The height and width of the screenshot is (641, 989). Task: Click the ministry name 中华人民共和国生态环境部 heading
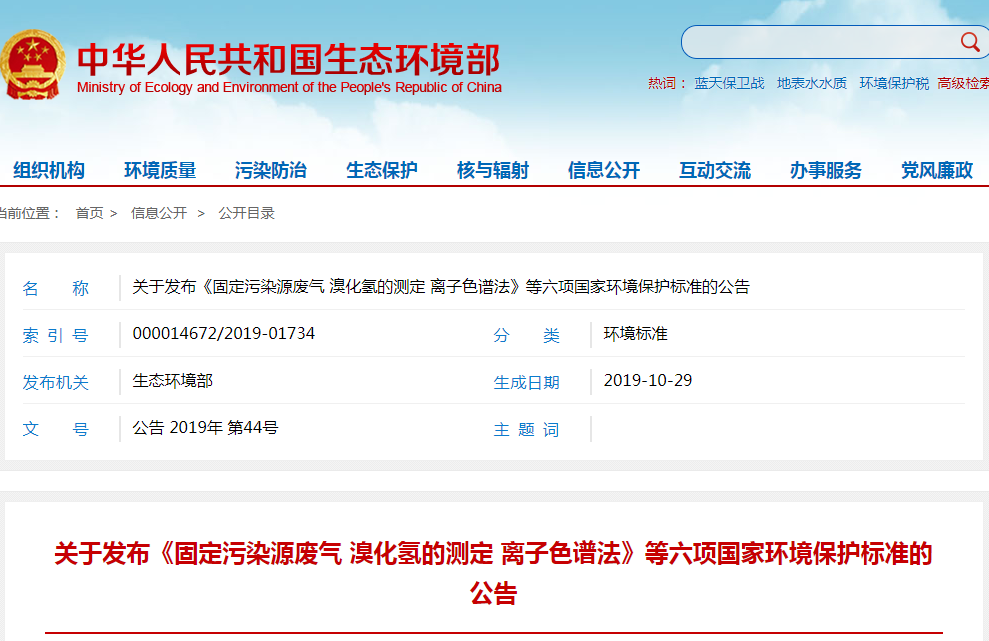point(289,59)
